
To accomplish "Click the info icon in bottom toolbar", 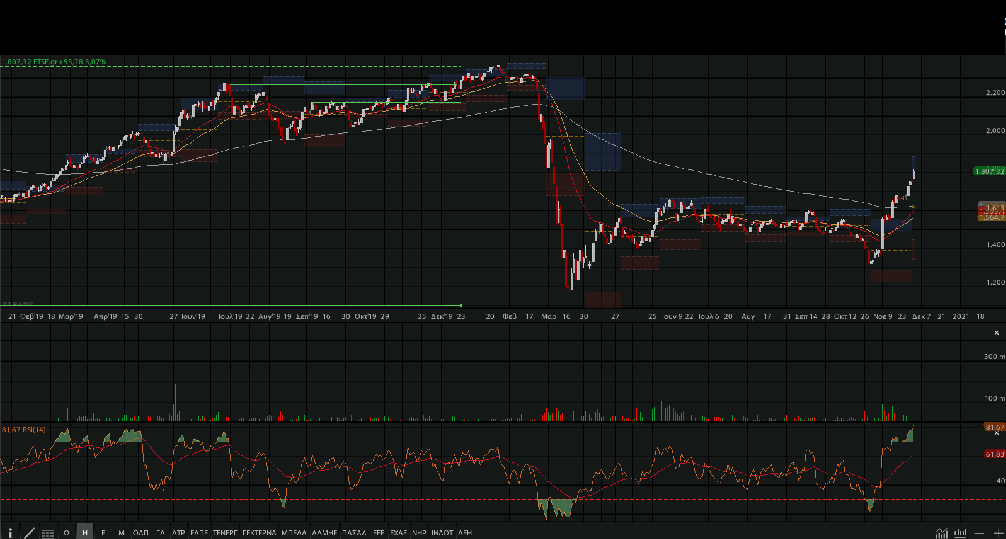I will click(11, 532).
